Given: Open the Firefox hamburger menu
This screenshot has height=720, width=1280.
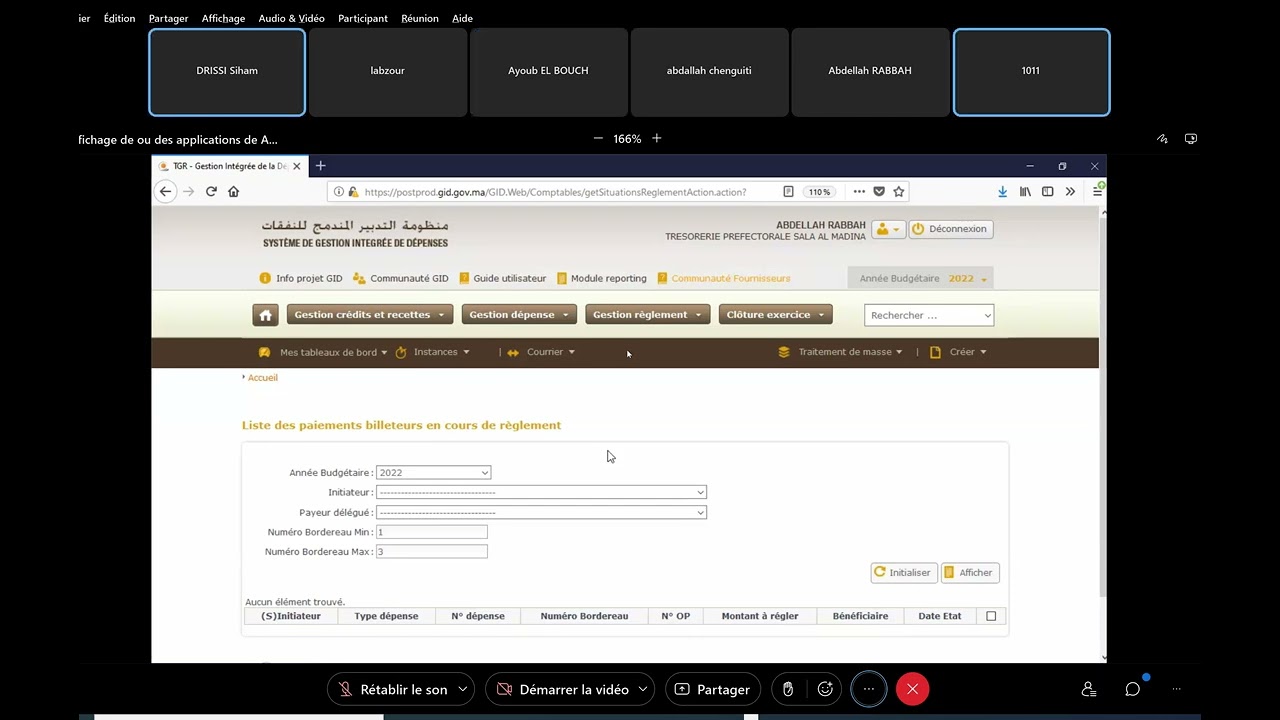Looking at the screenshot, I should coord(1097,191).
